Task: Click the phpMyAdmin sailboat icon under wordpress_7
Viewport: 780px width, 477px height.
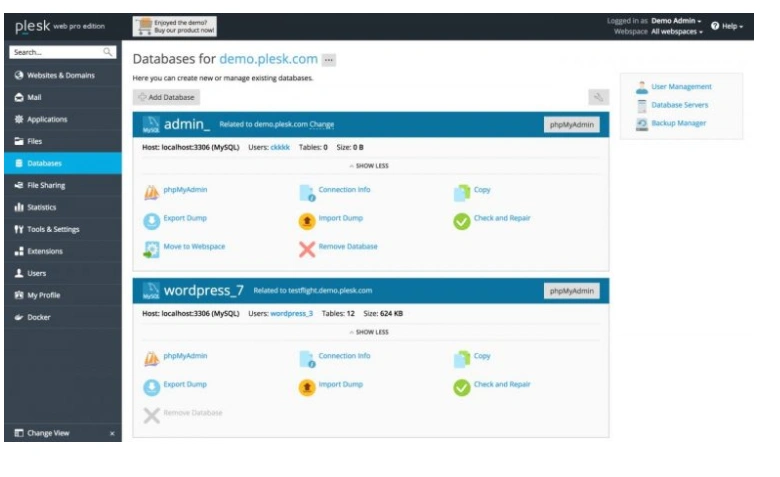Action: [x=152, y=359]
